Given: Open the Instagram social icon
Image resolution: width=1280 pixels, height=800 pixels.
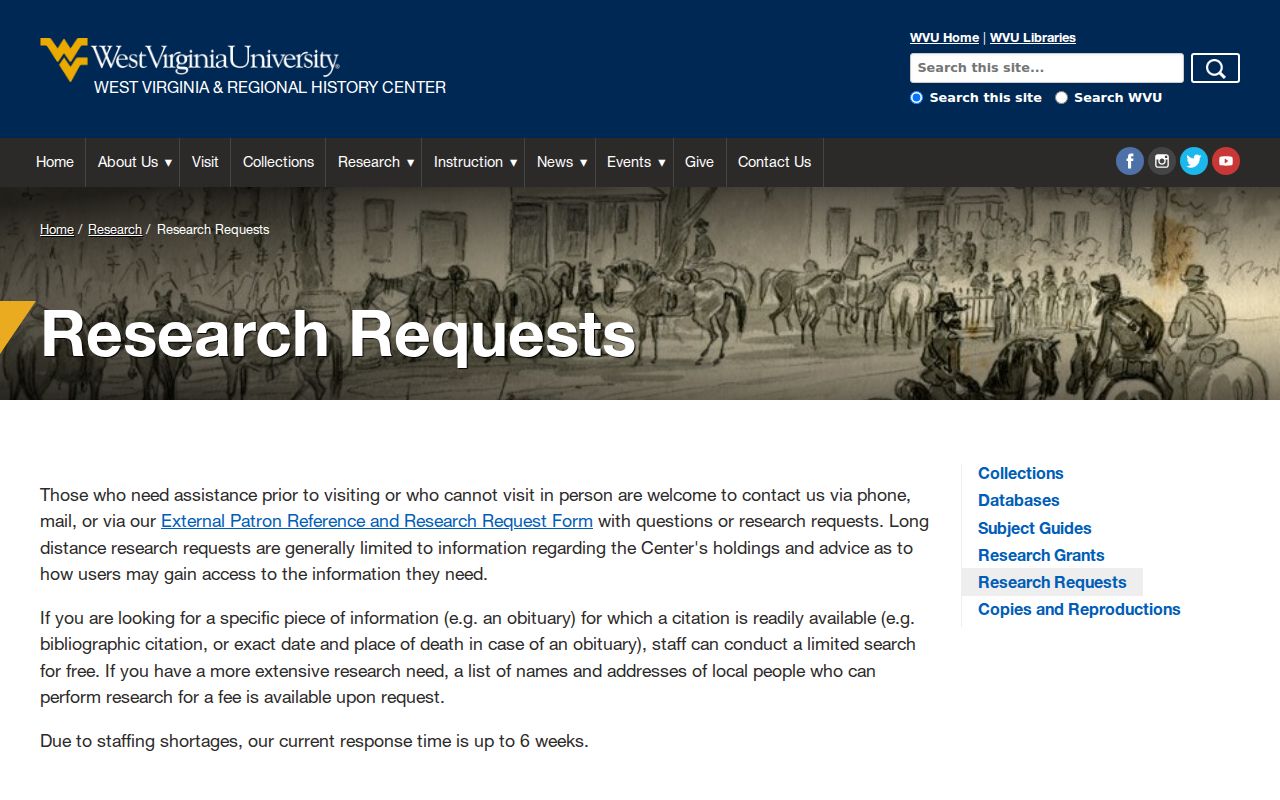Looking at the screenshot, I should point(1162,161).
